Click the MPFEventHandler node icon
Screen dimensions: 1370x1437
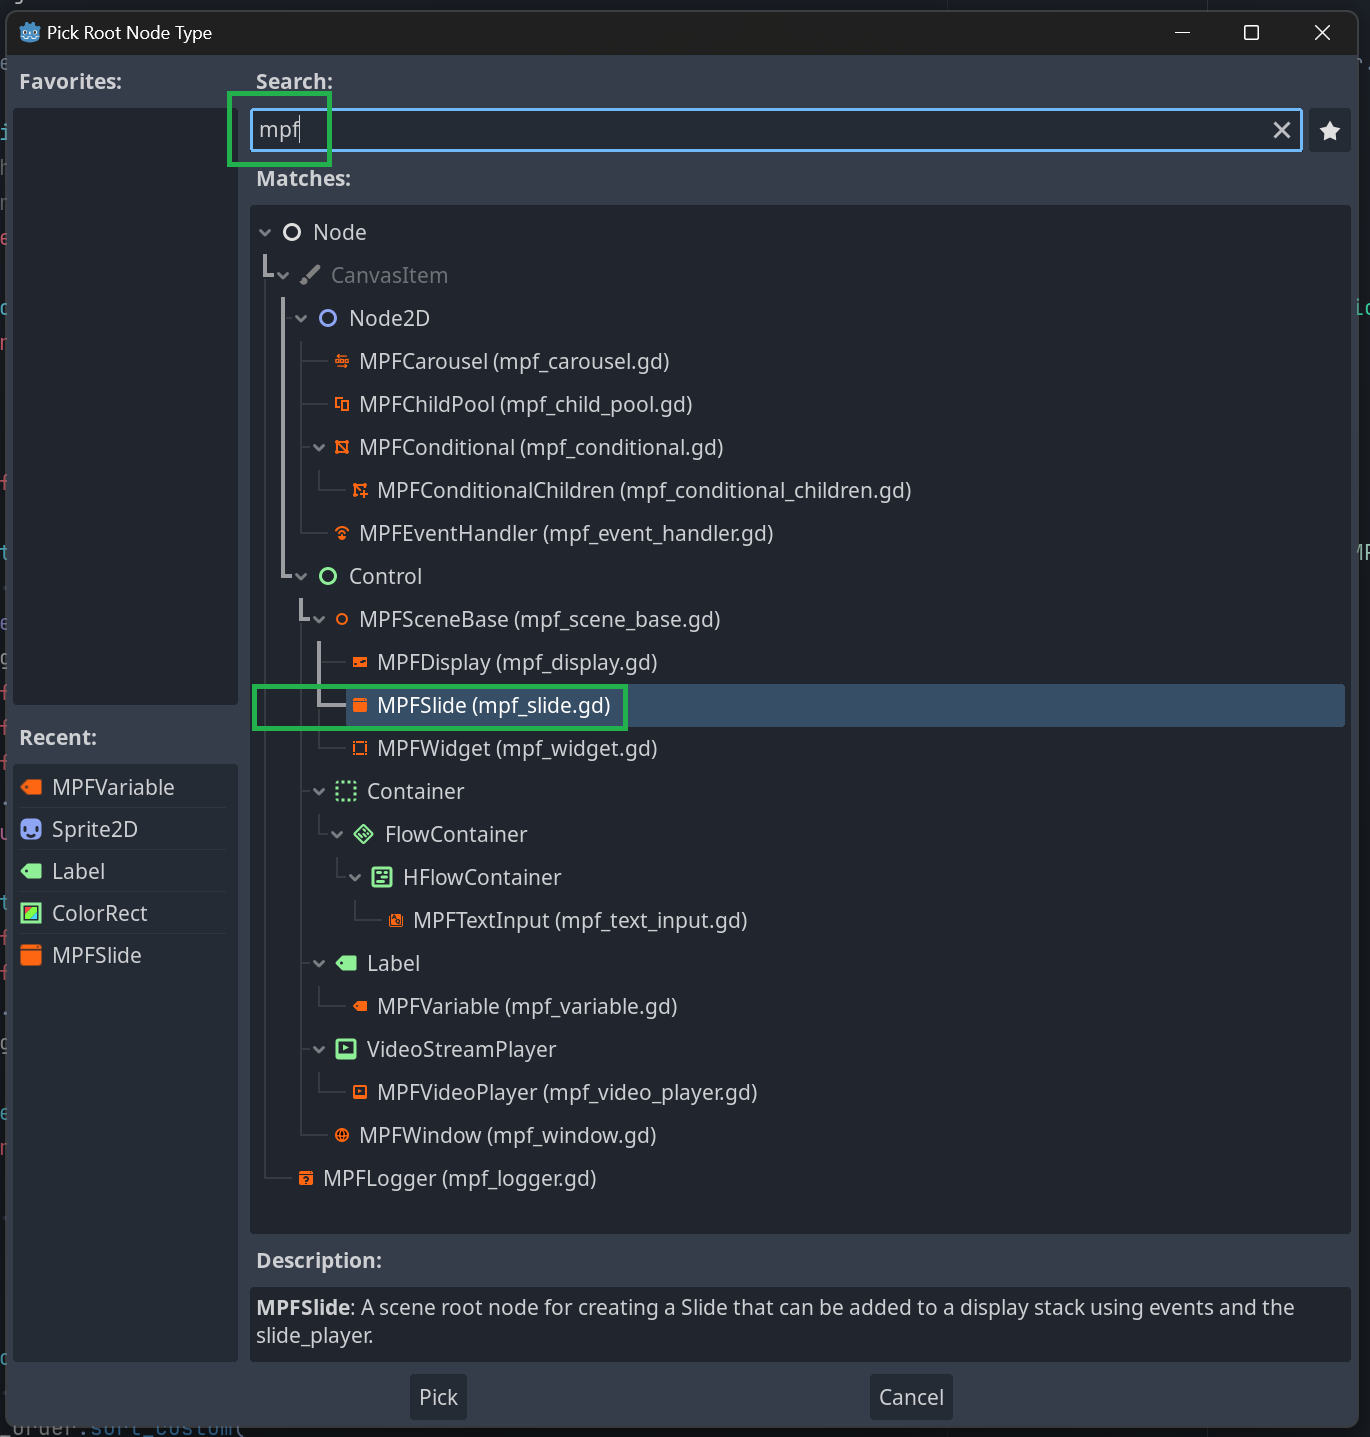click(342, 534)
